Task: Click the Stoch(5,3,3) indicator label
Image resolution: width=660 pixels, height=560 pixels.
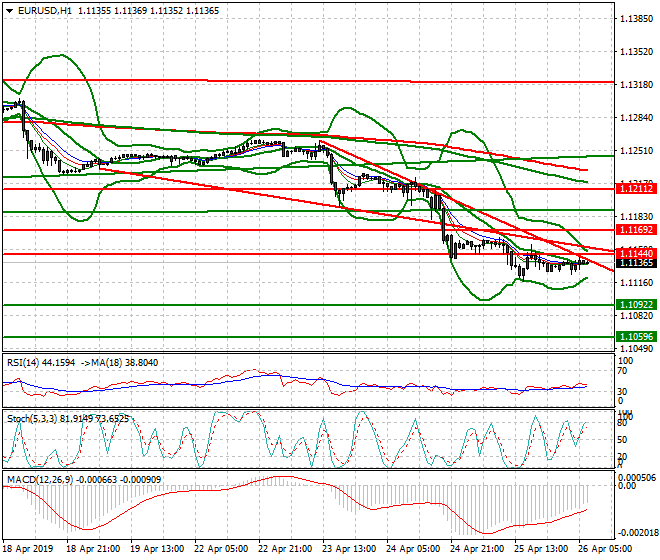Action: (x=32, y=419)
